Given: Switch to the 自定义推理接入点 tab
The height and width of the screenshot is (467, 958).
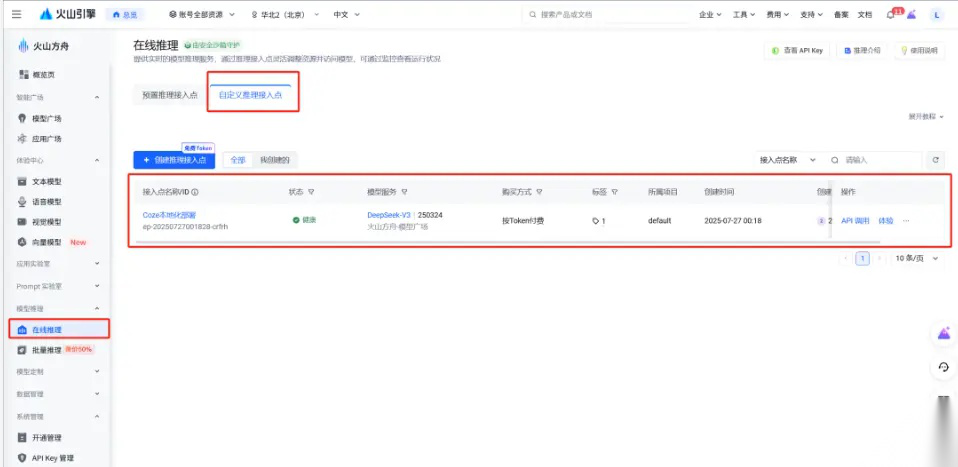Looking at the screenshot, I should 250,95.
